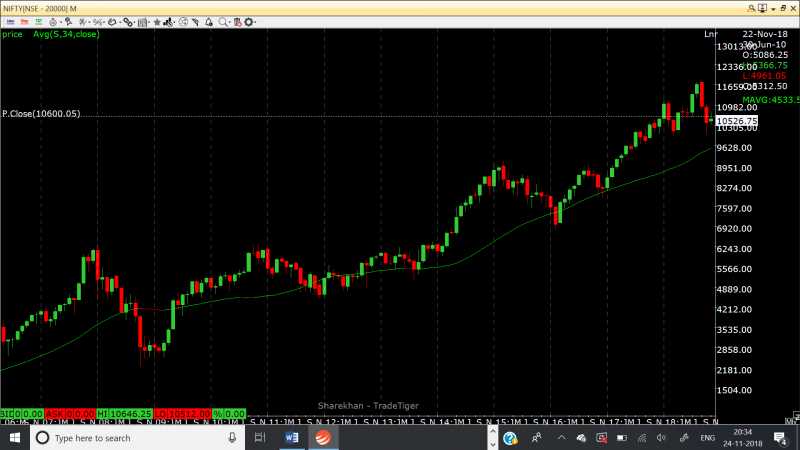The image size is (800, 450).
Task: Open the taskbar clock showing 20:34
Action: (742, 438)
